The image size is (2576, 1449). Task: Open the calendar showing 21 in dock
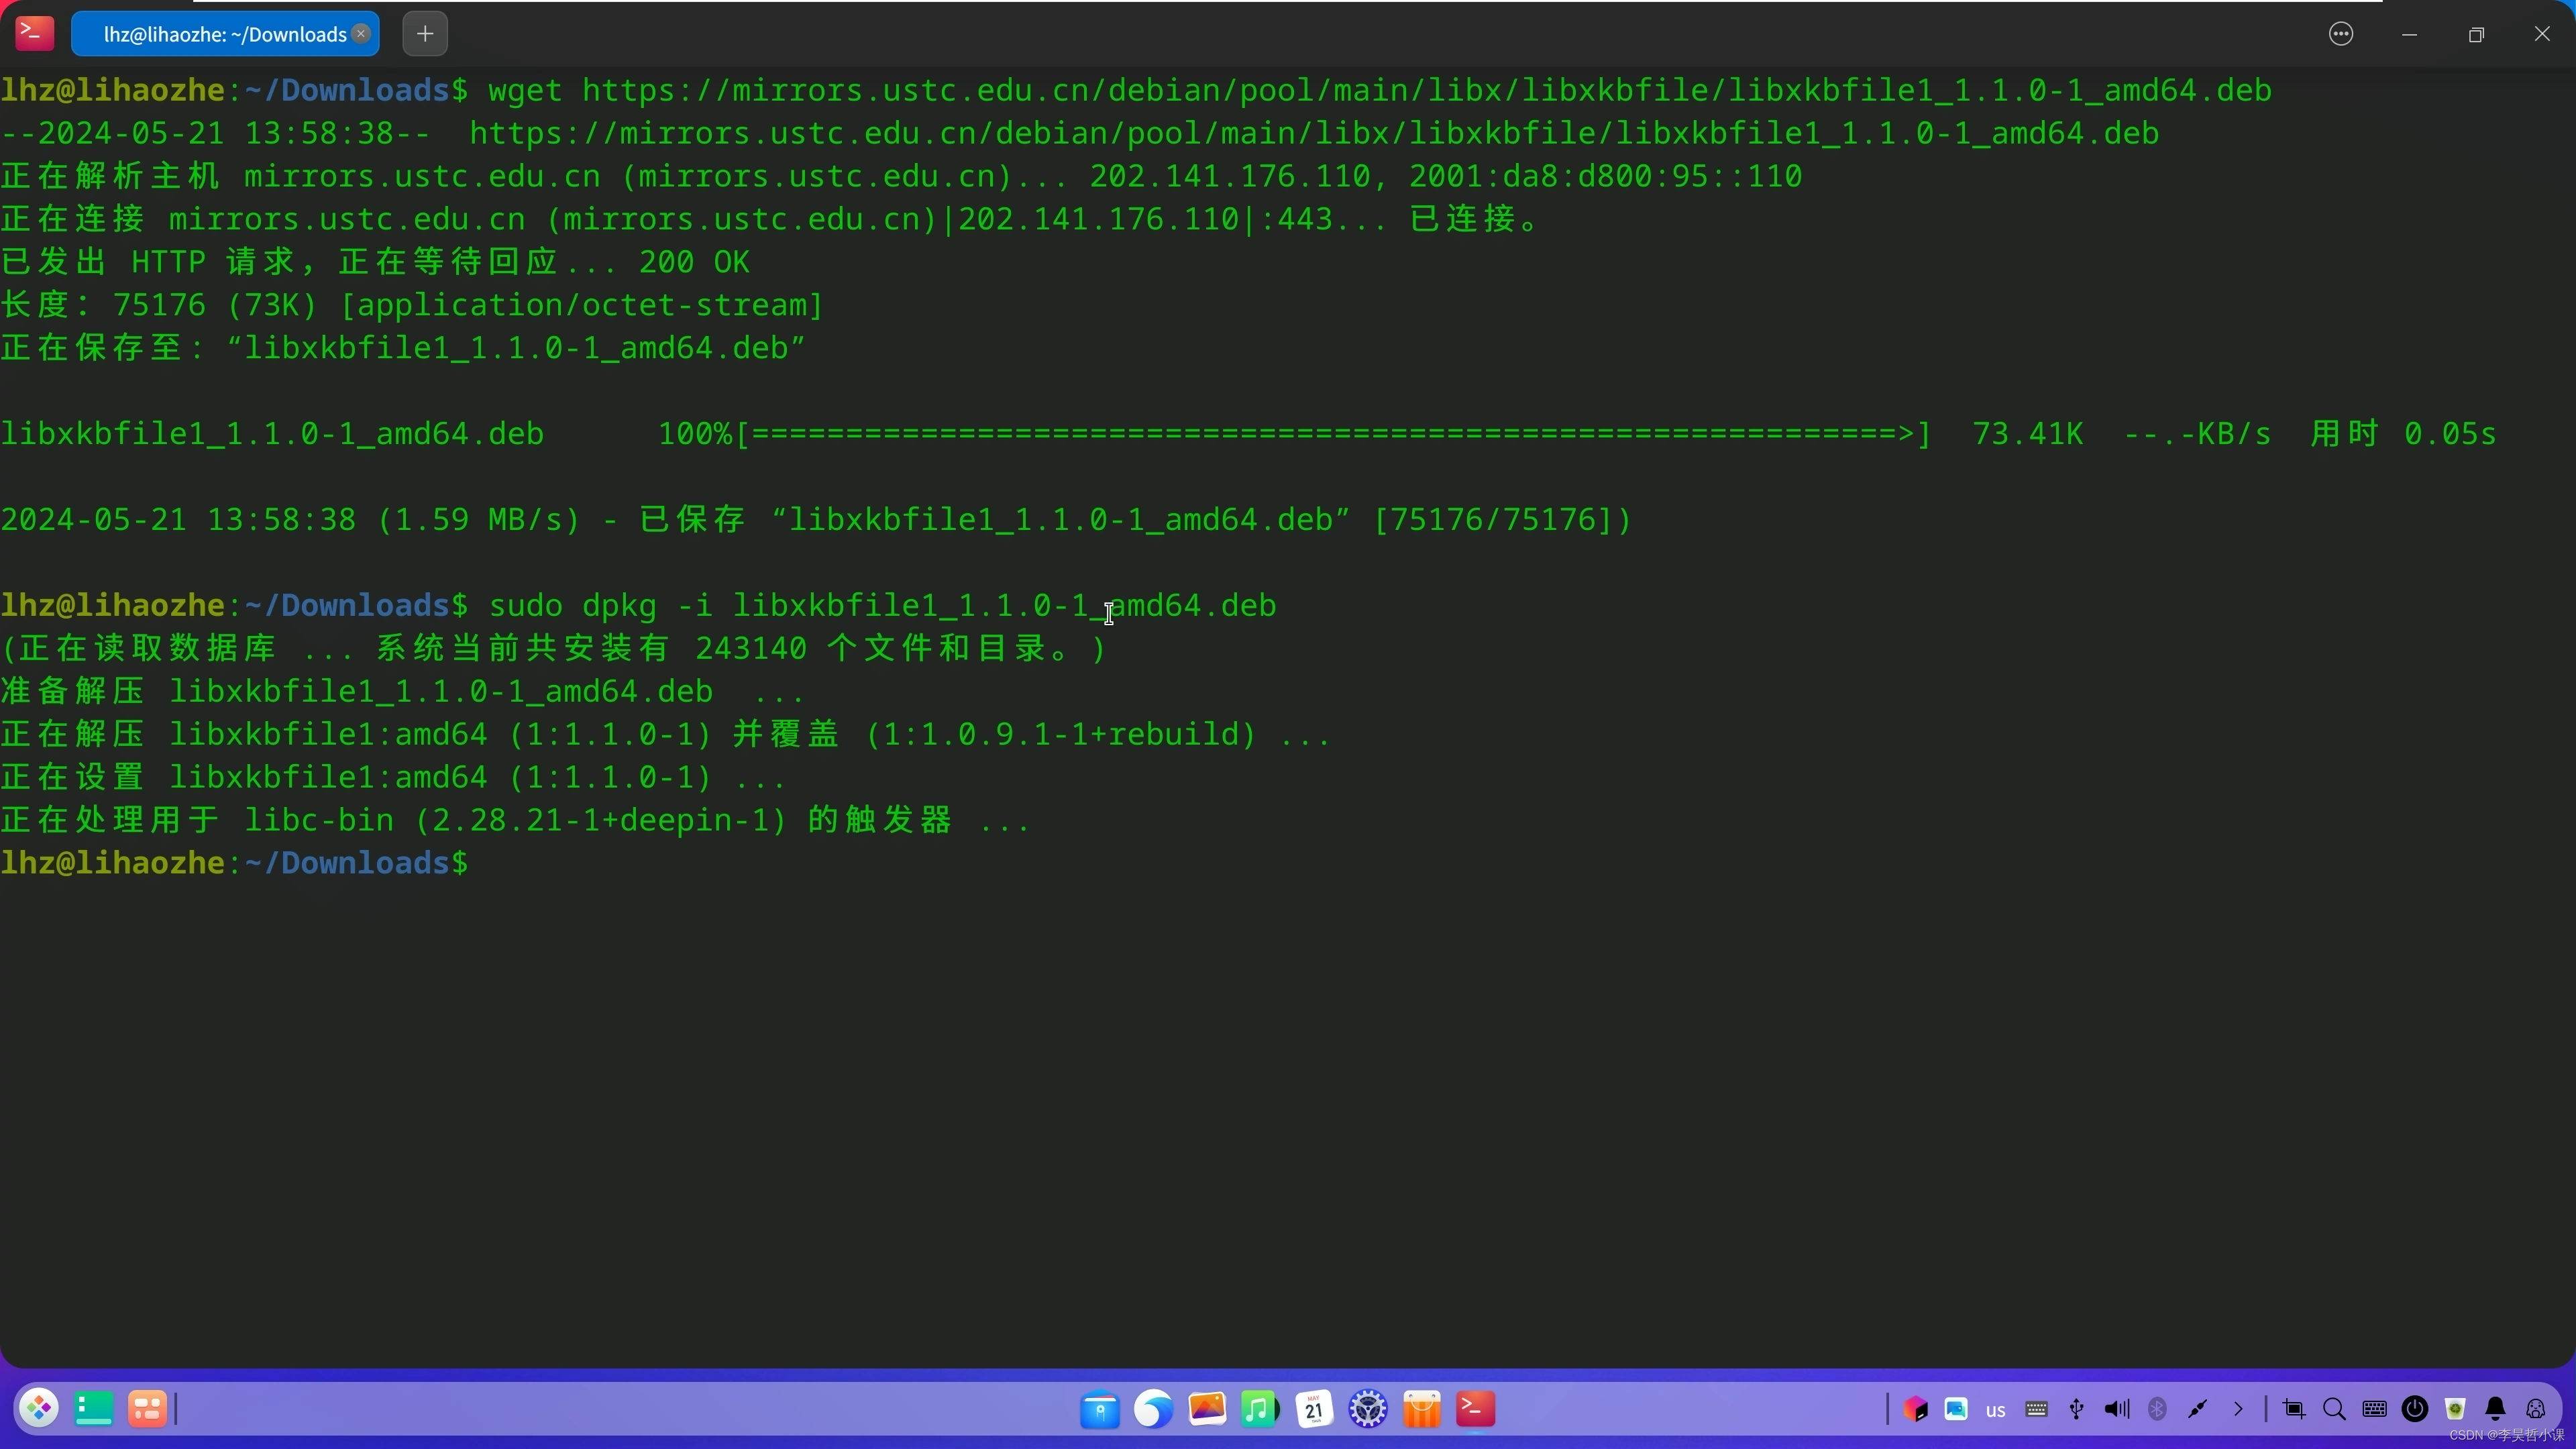pyautogui.click(x=1314, y=1410)
